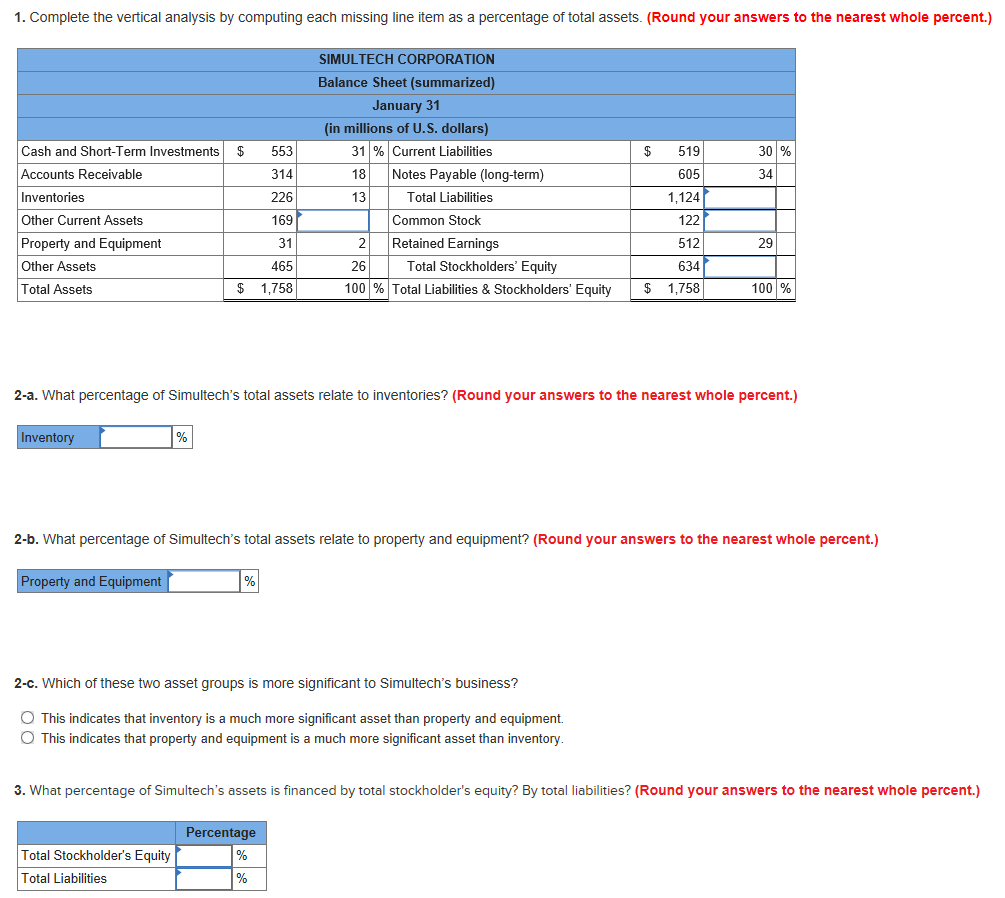Click the Total Liabilities percentage field in question 3
This screenshot has width=1005, height=898.
coord(203,878)
